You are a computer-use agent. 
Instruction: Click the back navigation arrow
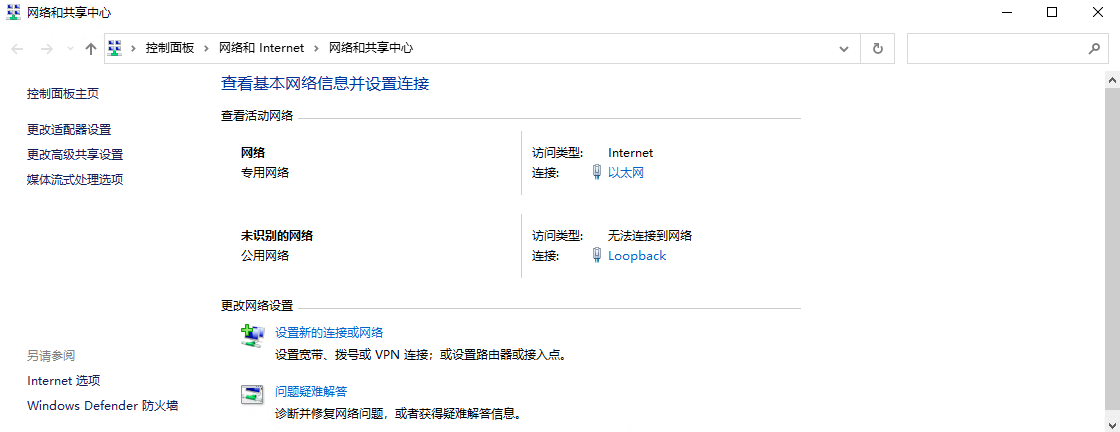pos(17,48)
